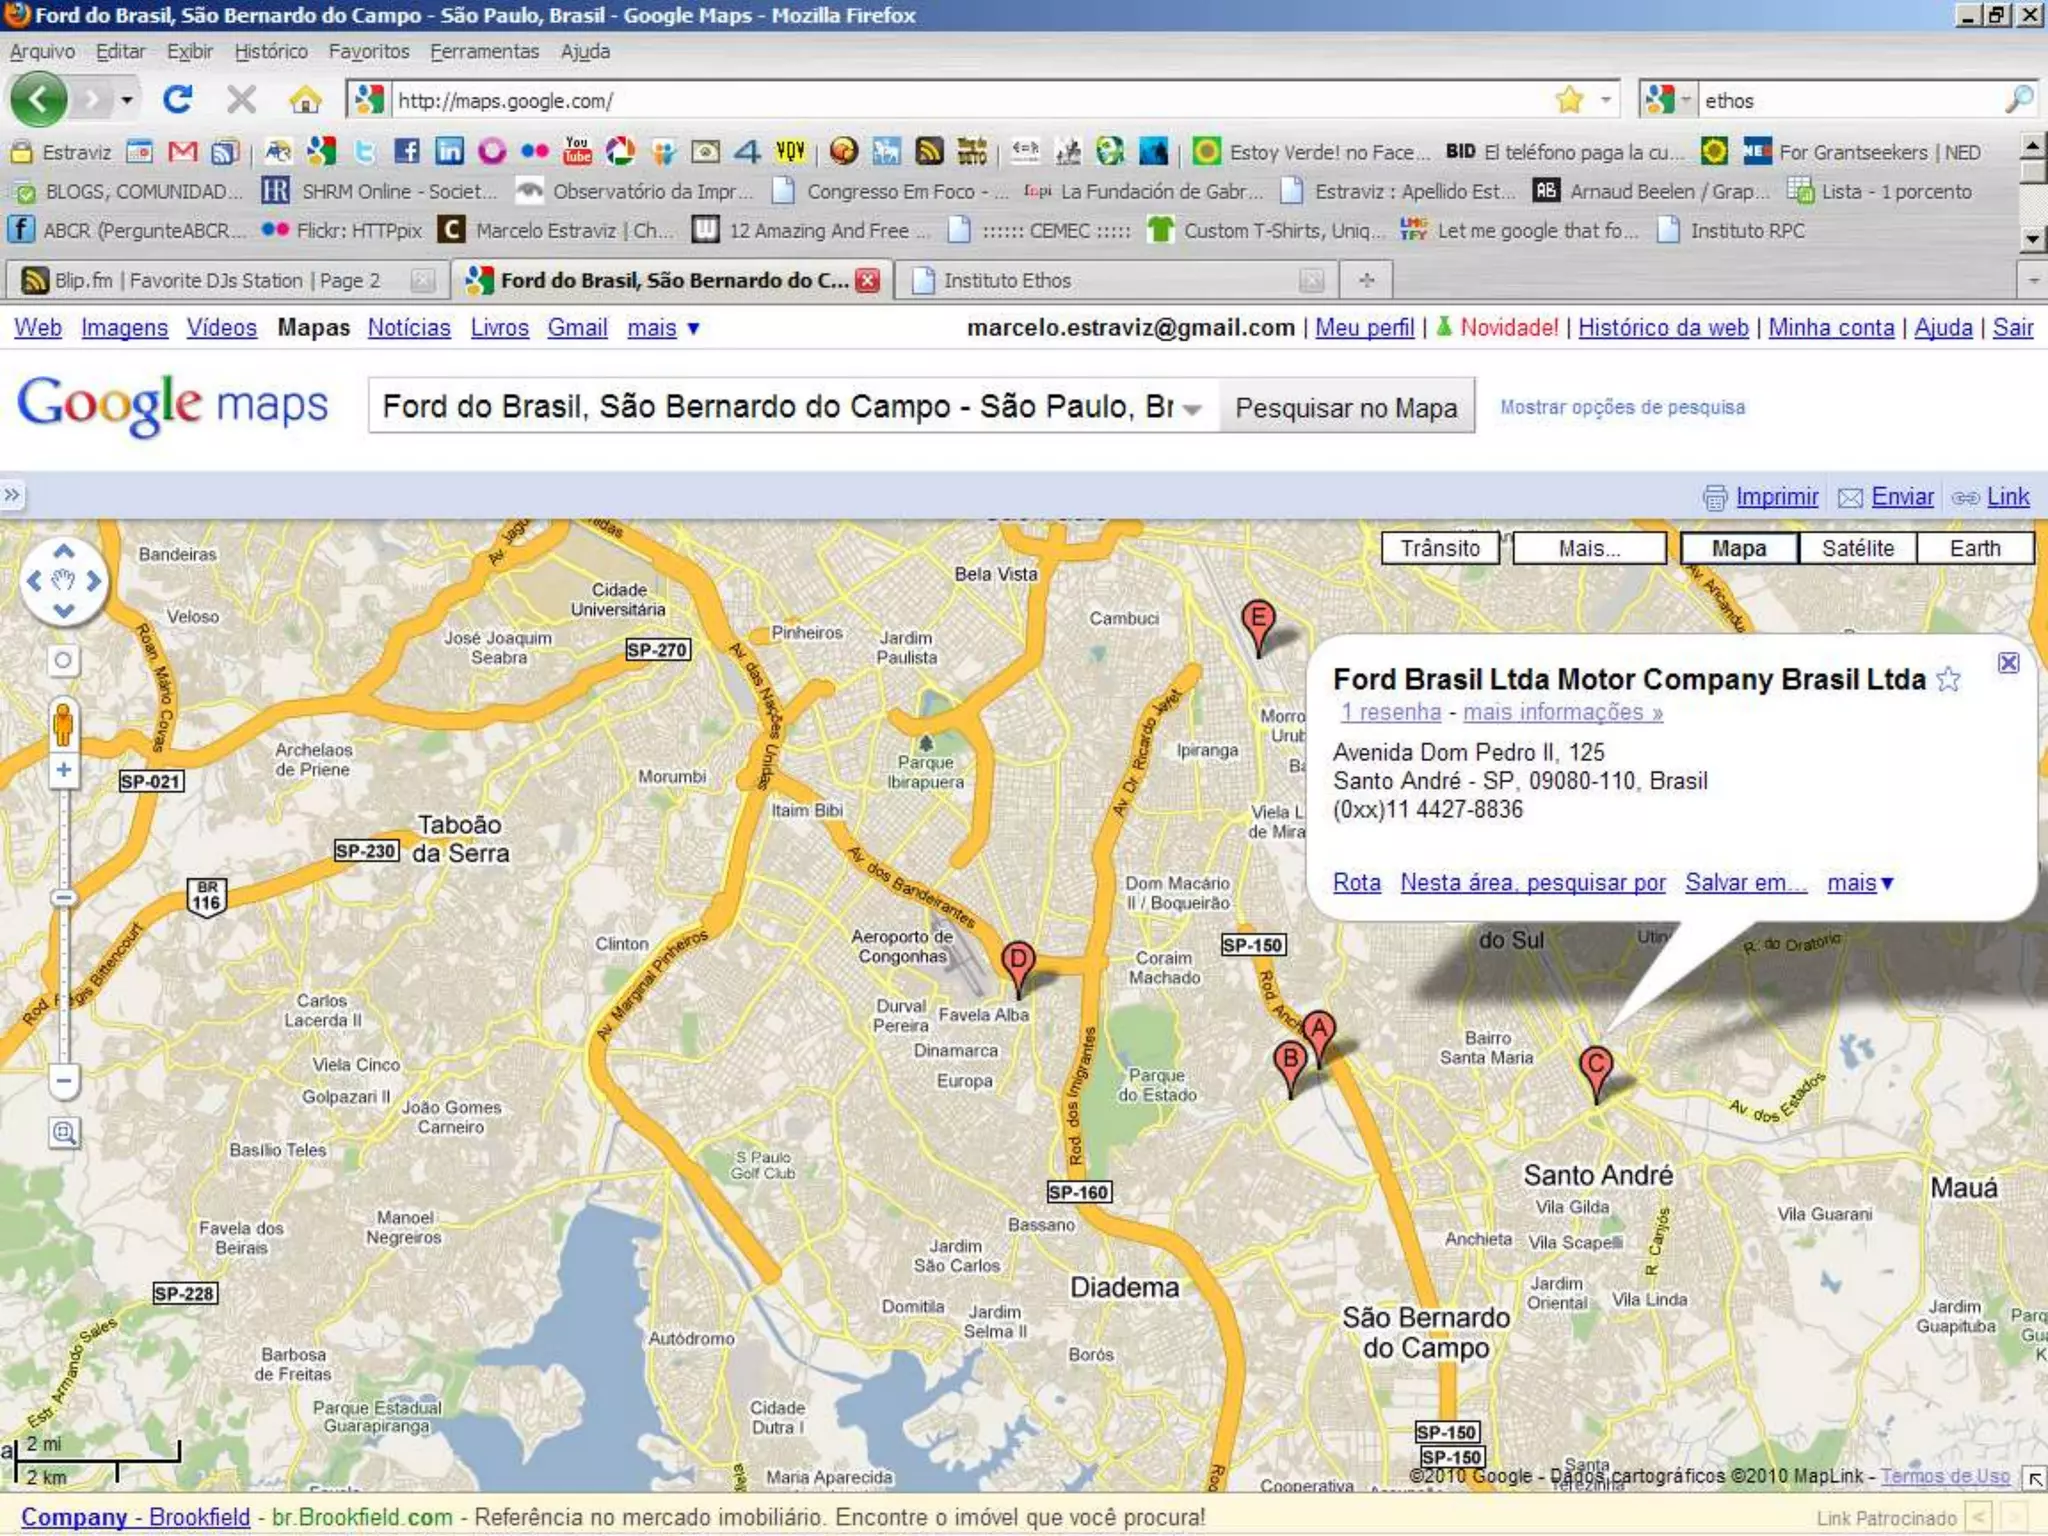
Task: Switch to the Instituto Ethos tab
Action: [x=1006, y=281]
